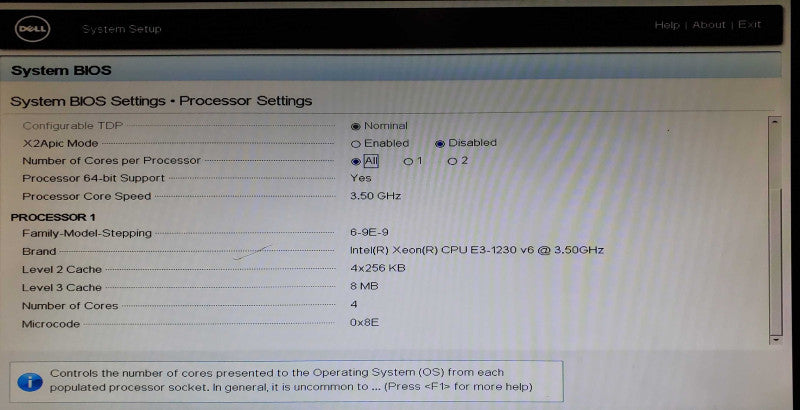Image resolution: width=800 pixels, height=410 pixels.
Task: Click the Brand label
Action: click(x=39, y=251)
